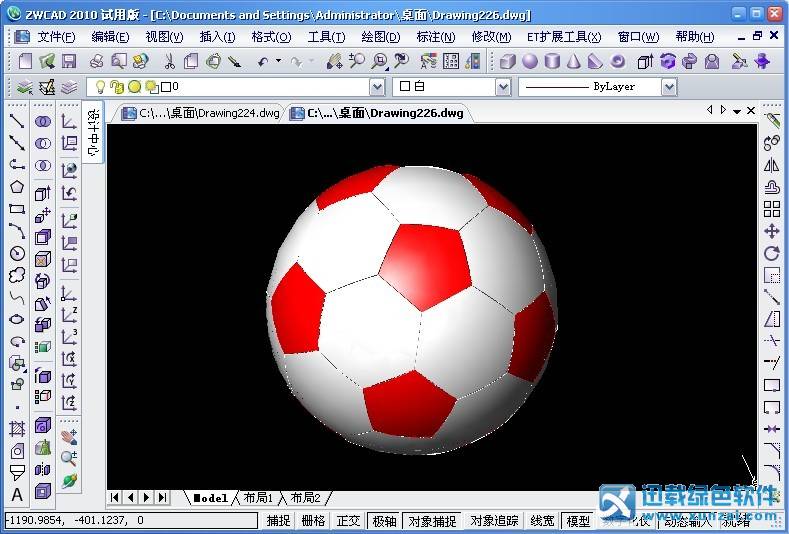Toggle 对象追踪 object tracking
Viewport: 789px width, 534px height.
(494, 520)
